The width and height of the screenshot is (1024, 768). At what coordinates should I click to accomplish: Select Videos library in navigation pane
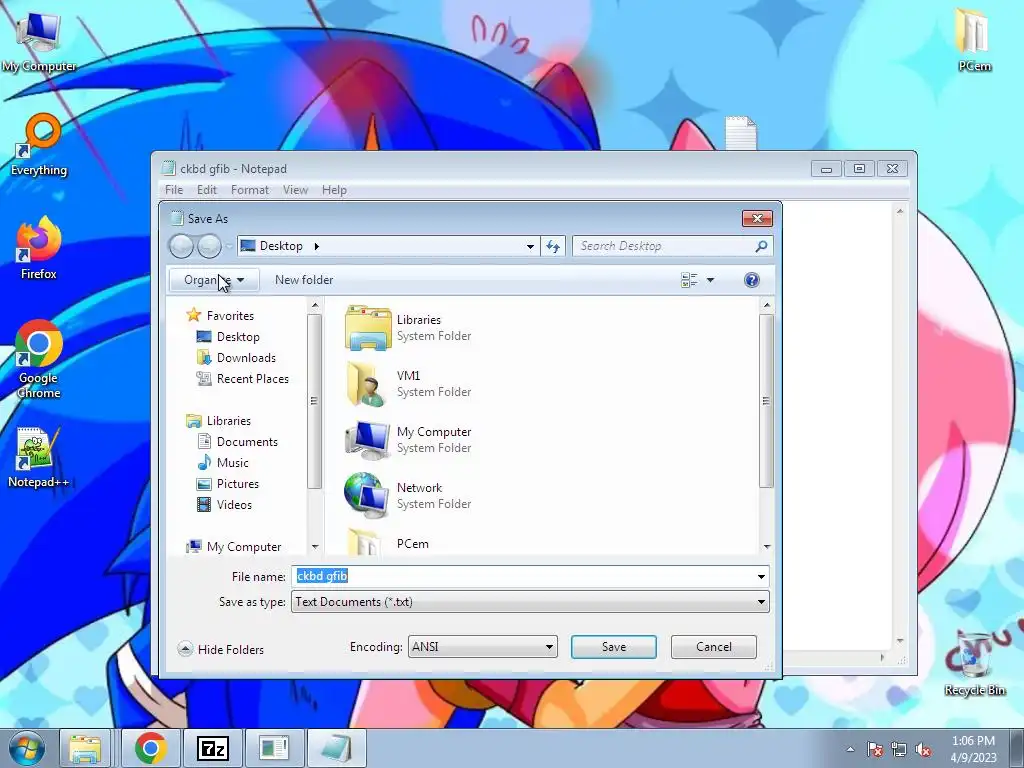click(224, 505)
